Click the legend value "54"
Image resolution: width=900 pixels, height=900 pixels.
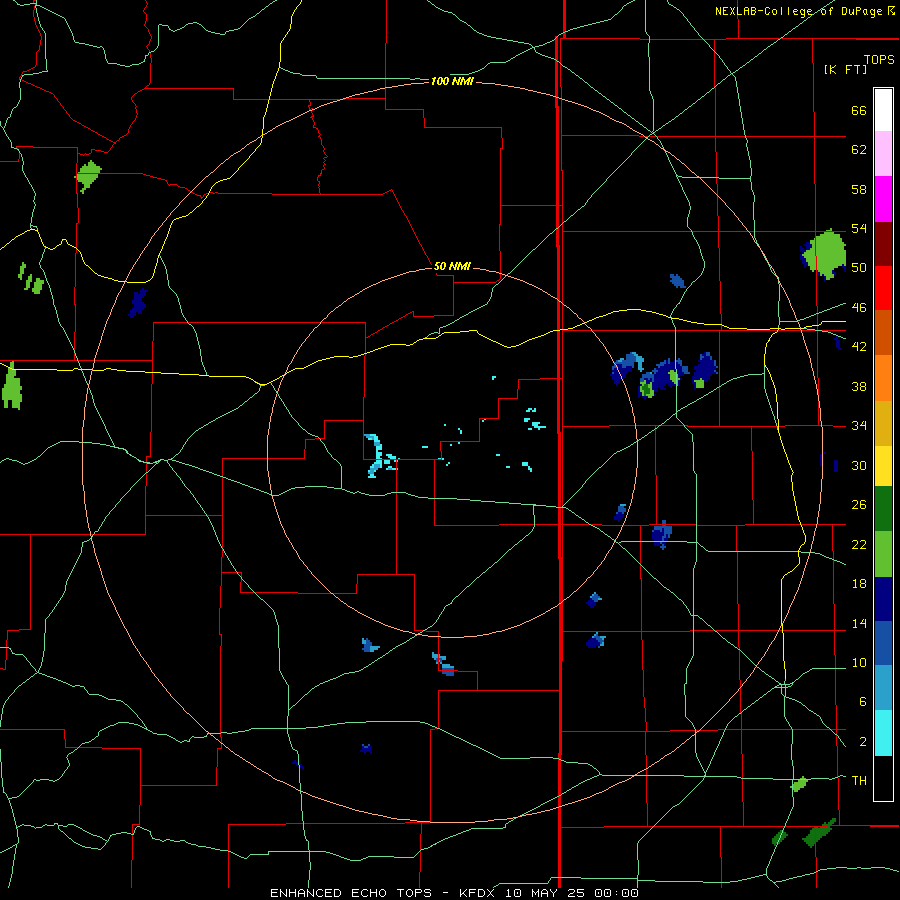(x=859, y=228)
